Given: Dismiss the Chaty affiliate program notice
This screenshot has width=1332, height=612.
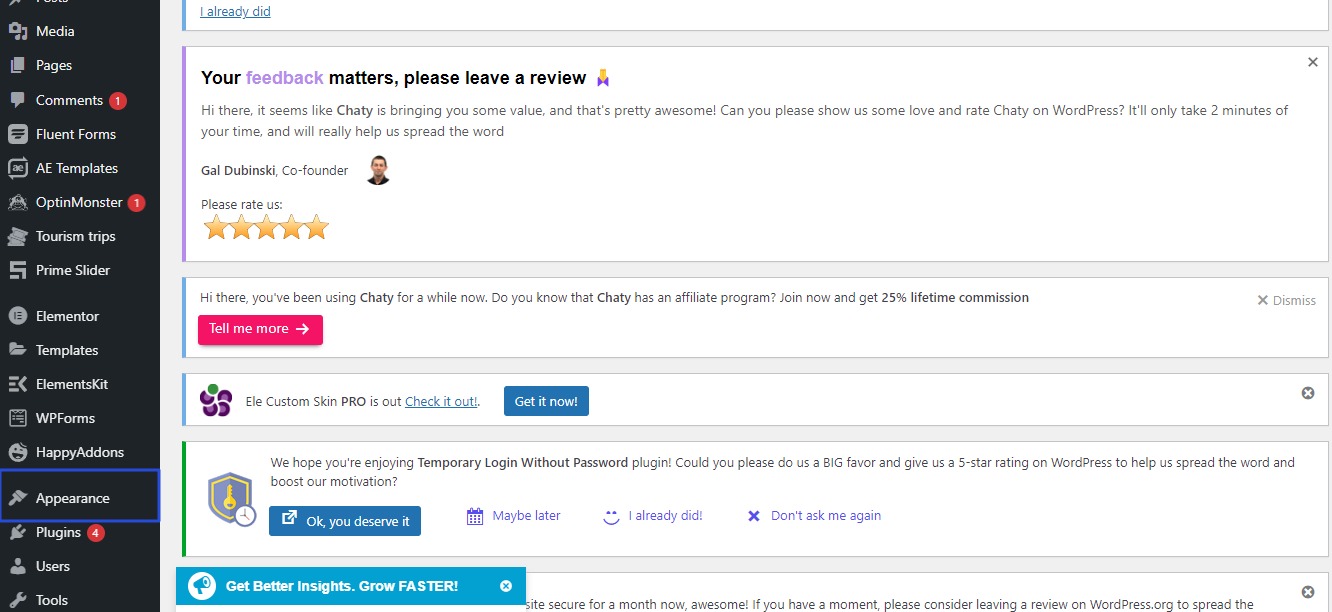Looking at the screenshot, I should (x=1286, y=300).
